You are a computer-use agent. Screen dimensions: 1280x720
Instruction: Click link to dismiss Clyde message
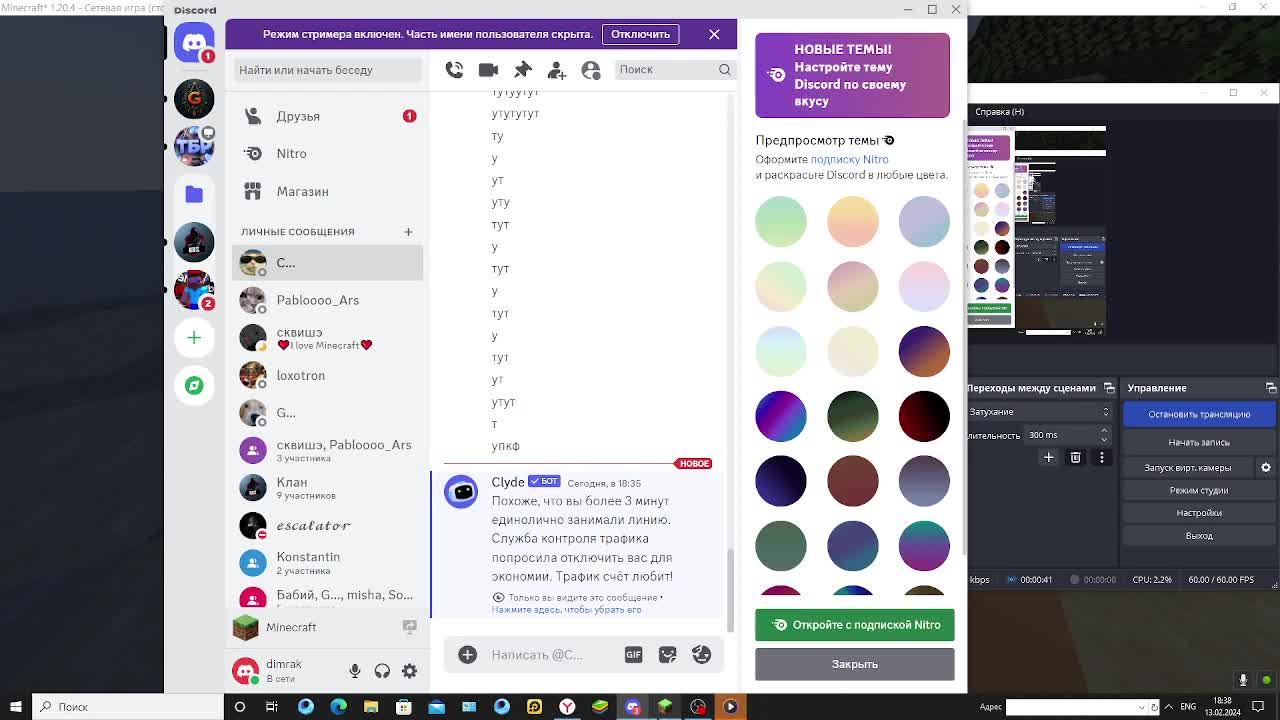567,609
